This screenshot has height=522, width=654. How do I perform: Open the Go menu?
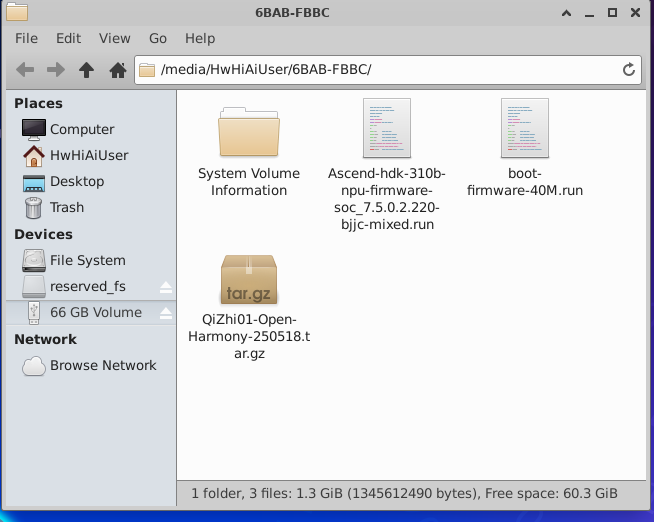tap(158, 38)
